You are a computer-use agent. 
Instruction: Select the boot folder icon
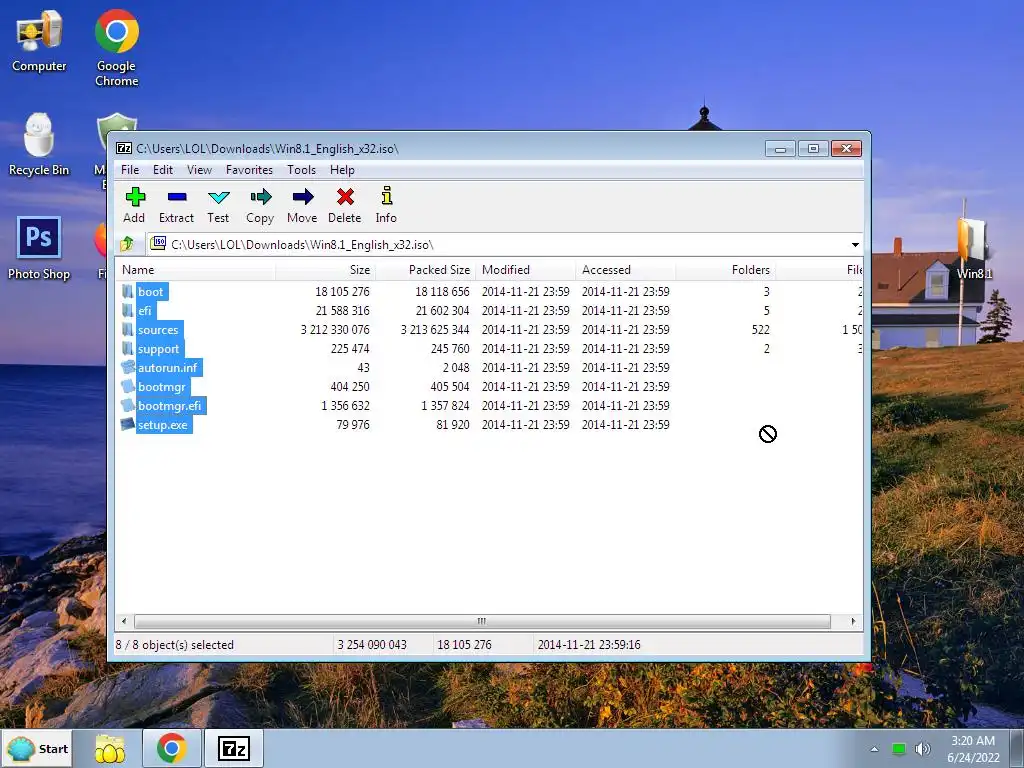pyautogui.click(x=128, y=291)
